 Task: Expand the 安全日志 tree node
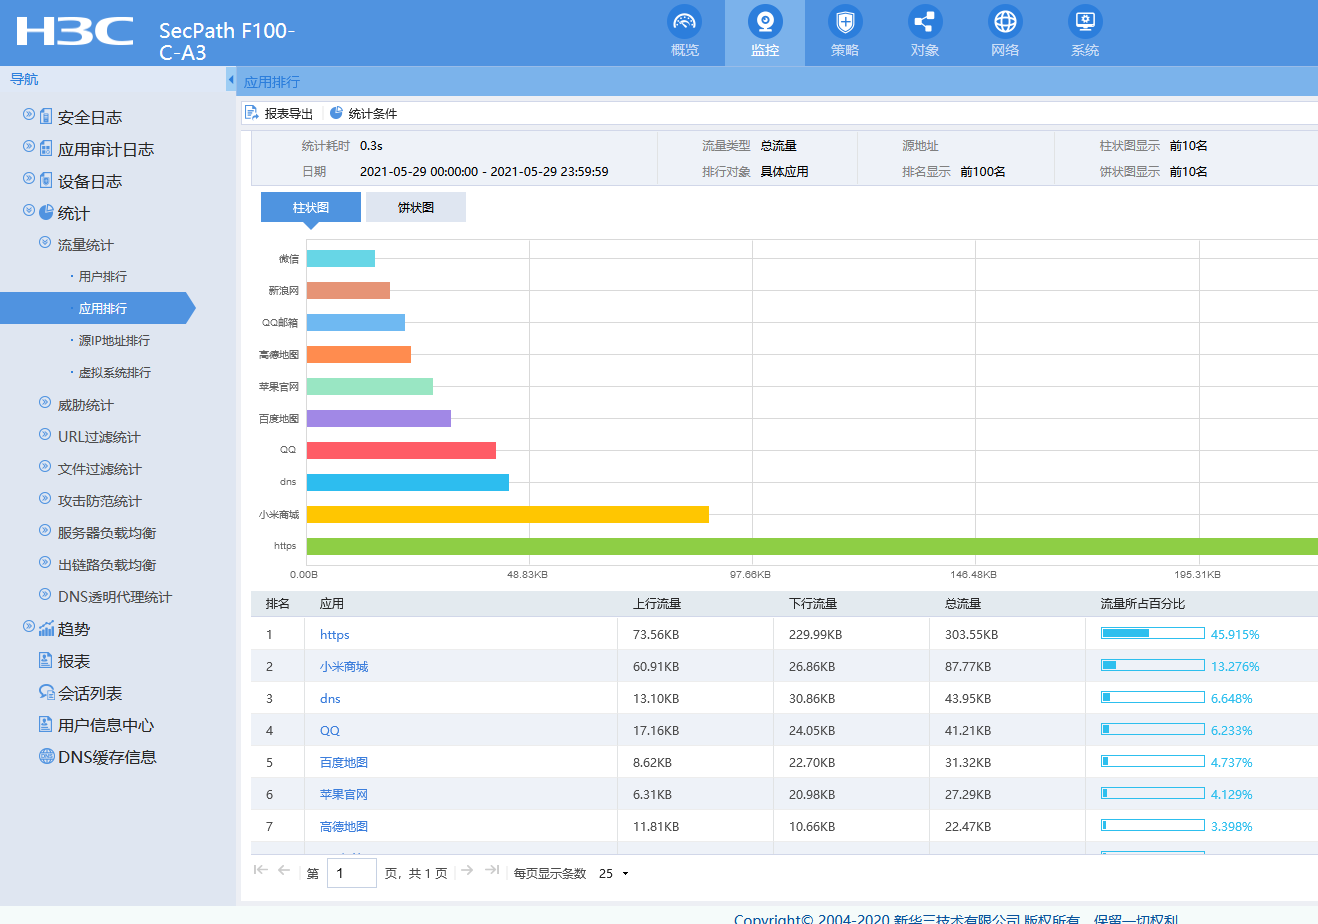point(29,116)
